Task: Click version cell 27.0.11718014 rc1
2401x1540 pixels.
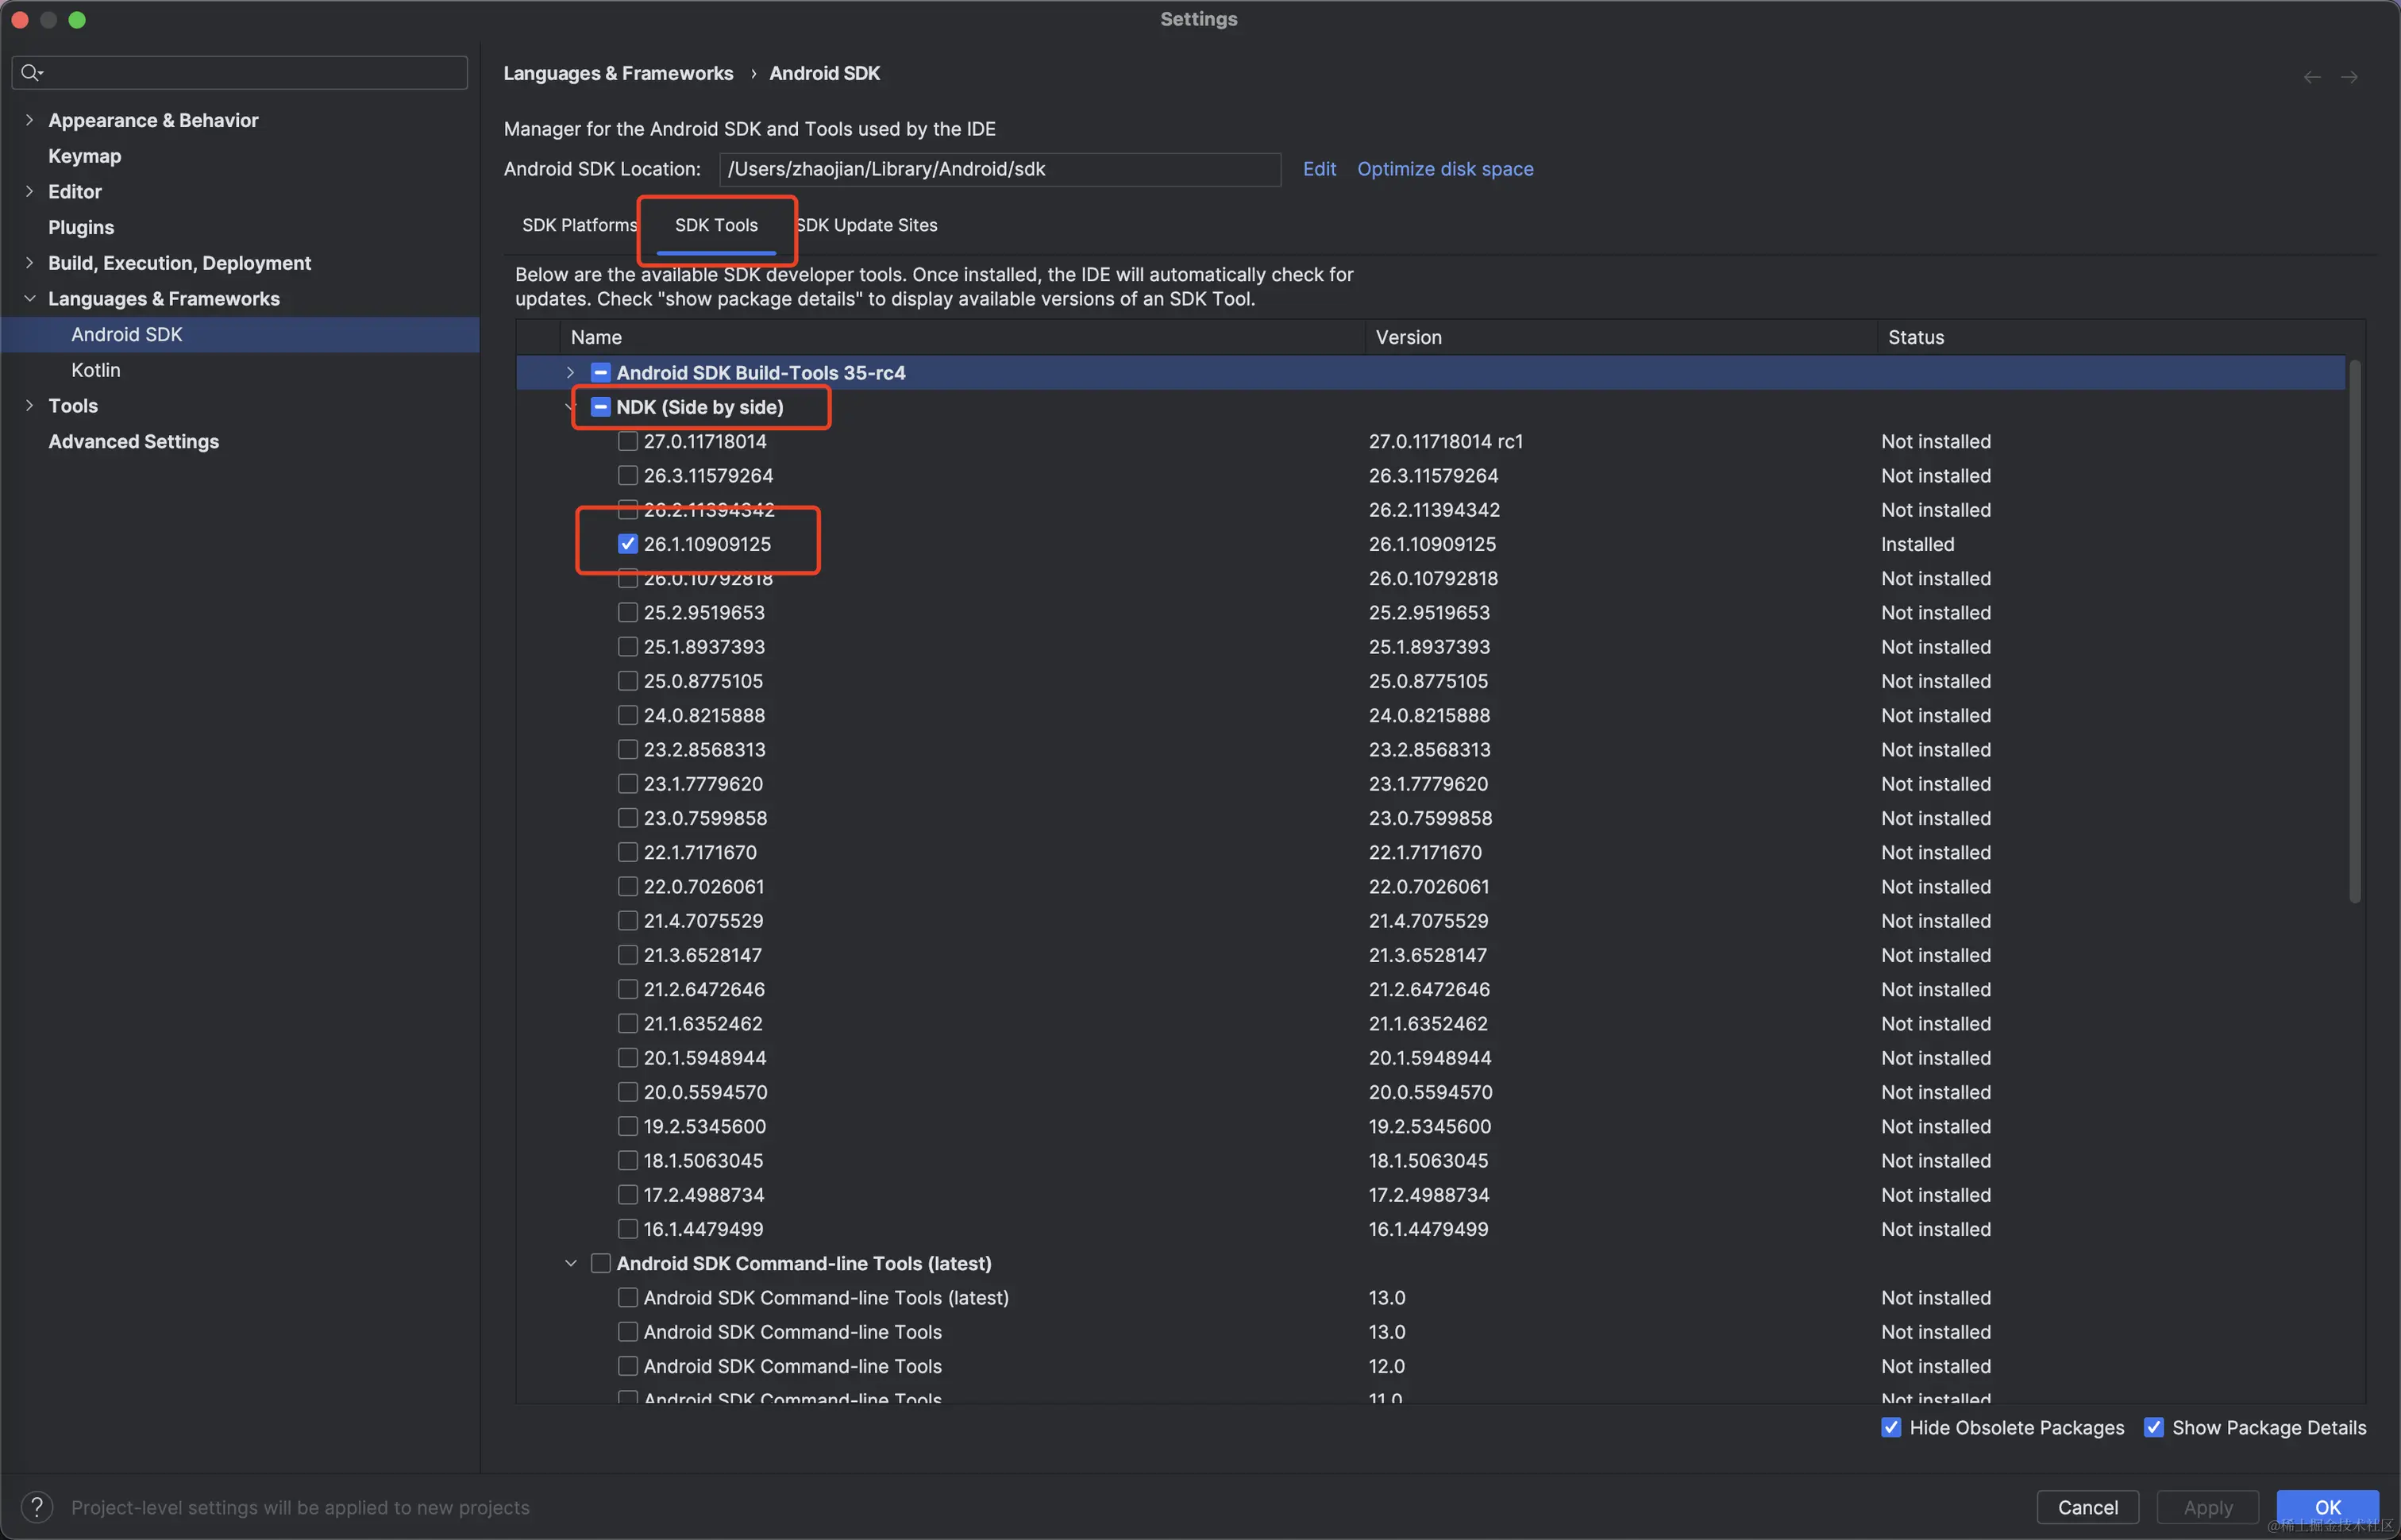Action: click(x=1445, y=441)
